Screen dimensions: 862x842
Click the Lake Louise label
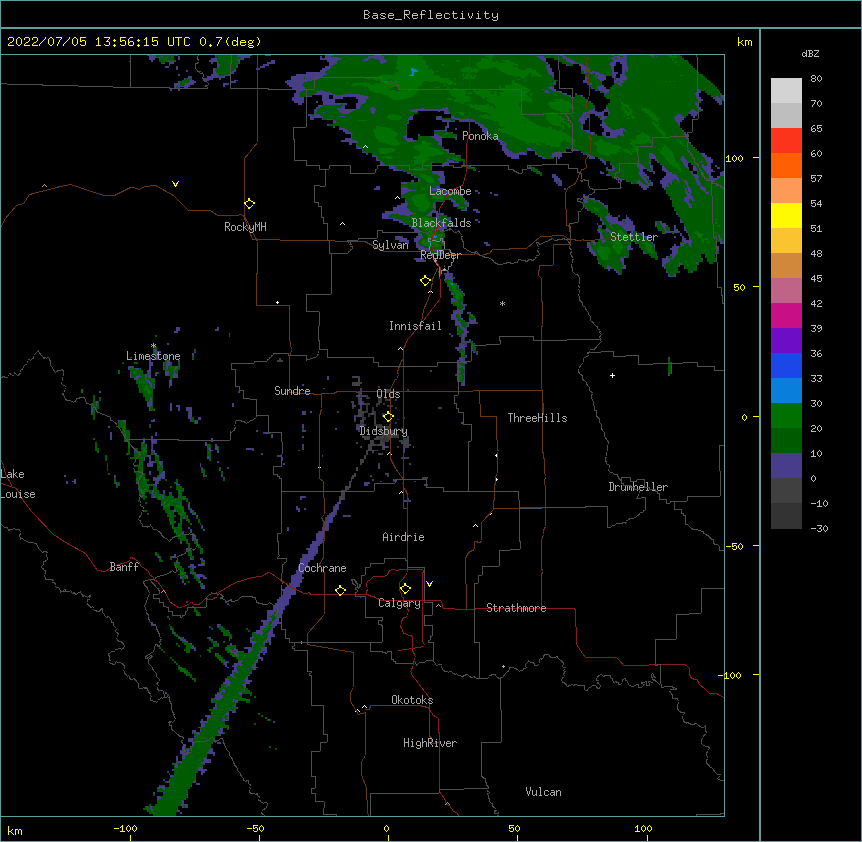16,484
